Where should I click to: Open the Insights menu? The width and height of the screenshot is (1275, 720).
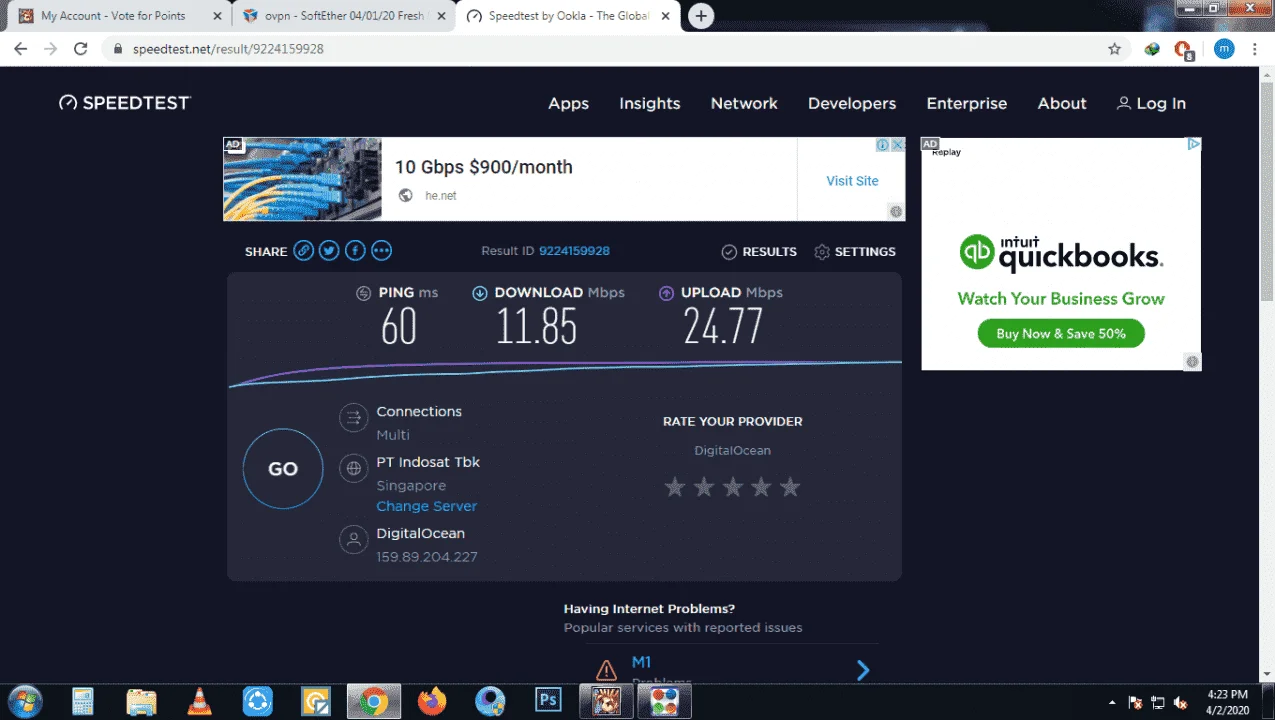tap(649, 103)
